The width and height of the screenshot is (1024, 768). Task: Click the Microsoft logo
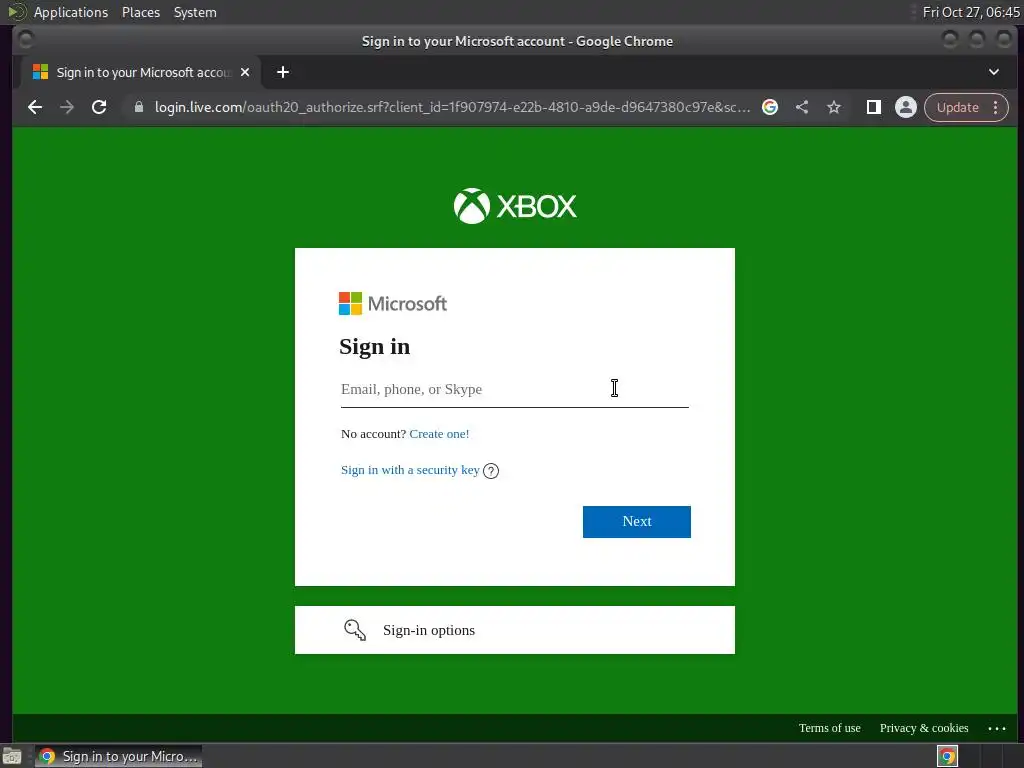tap(393, 304)
